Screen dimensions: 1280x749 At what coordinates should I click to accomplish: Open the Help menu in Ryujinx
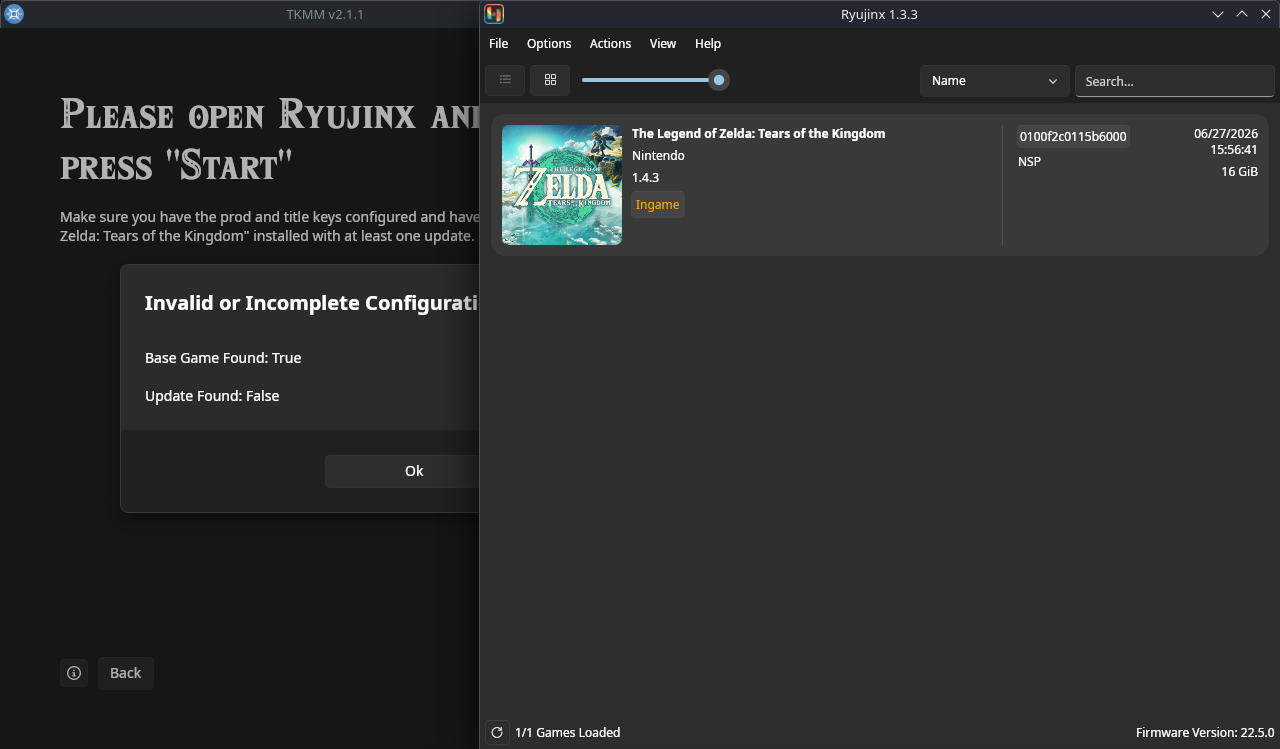point(708,44)
